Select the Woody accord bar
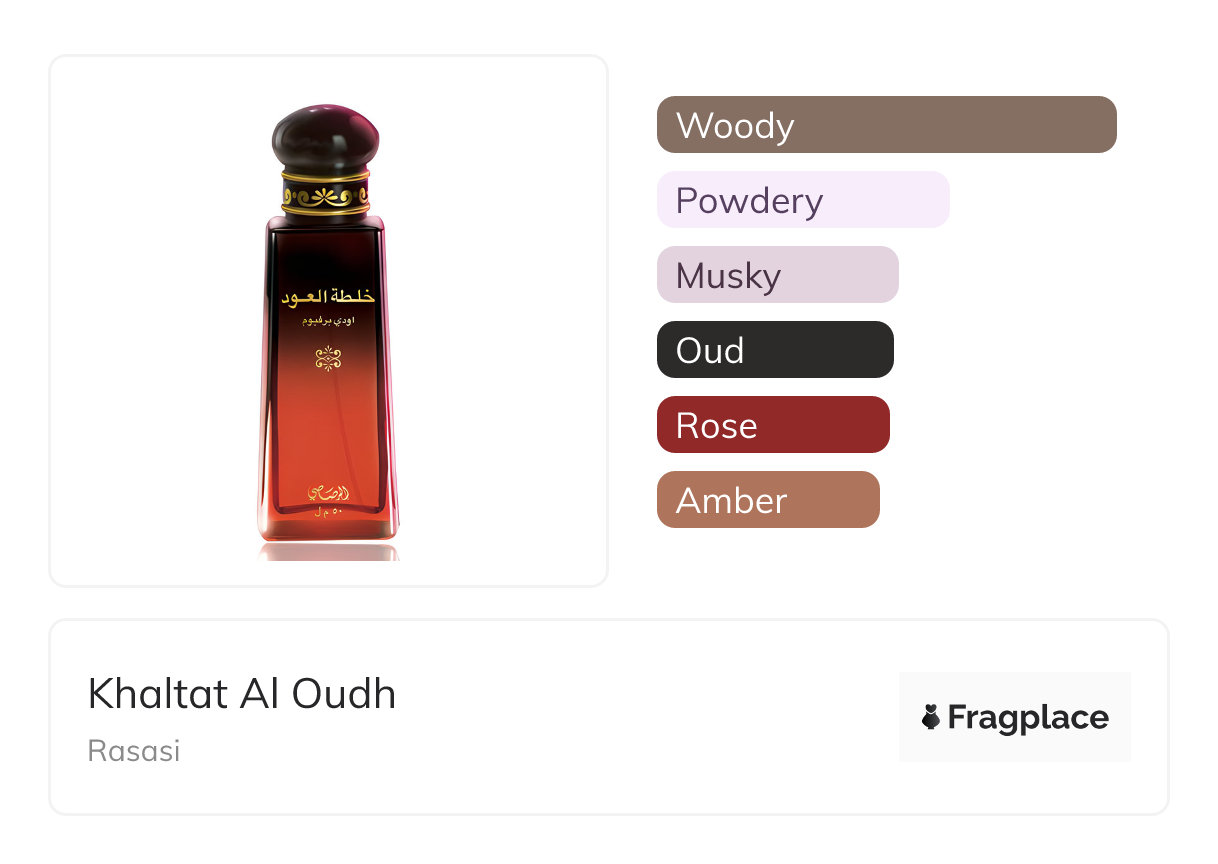Image resolution: width=1218 pixels, height=864 pixels. click(x=886, y=125)
